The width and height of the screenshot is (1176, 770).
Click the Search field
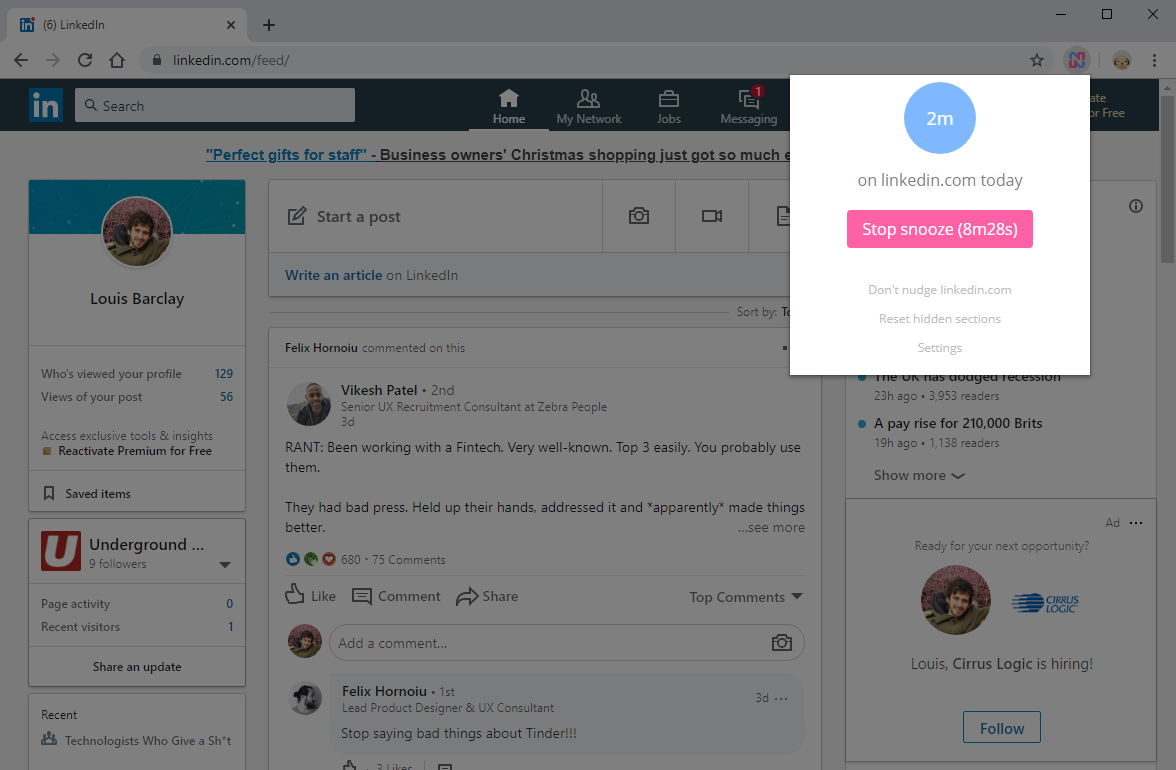(x=214, y=106)
